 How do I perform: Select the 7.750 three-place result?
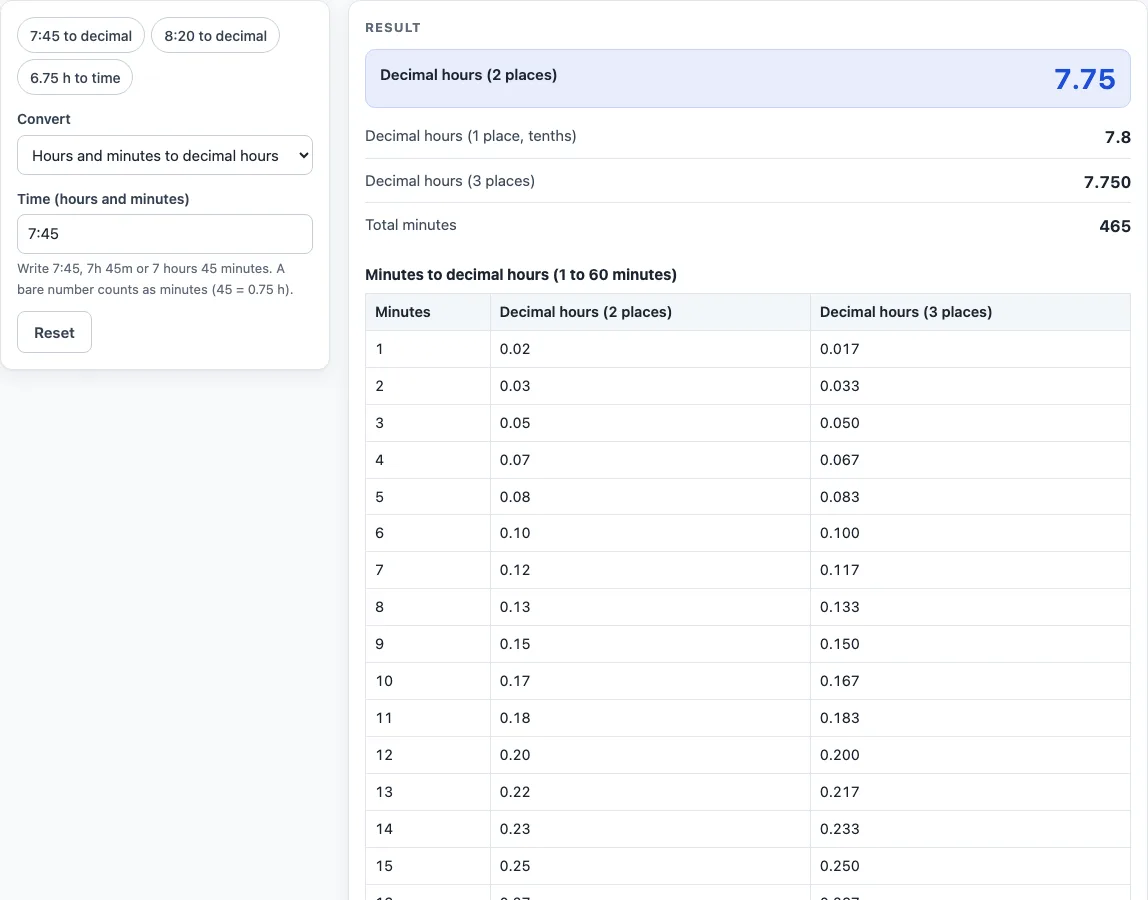pyautogui.click(x=1107, y=182)
